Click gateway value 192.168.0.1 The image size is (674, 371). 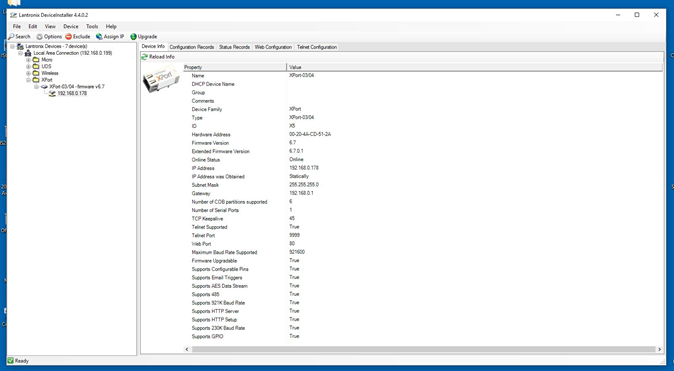pyautogui.click(x=301, y=193)
